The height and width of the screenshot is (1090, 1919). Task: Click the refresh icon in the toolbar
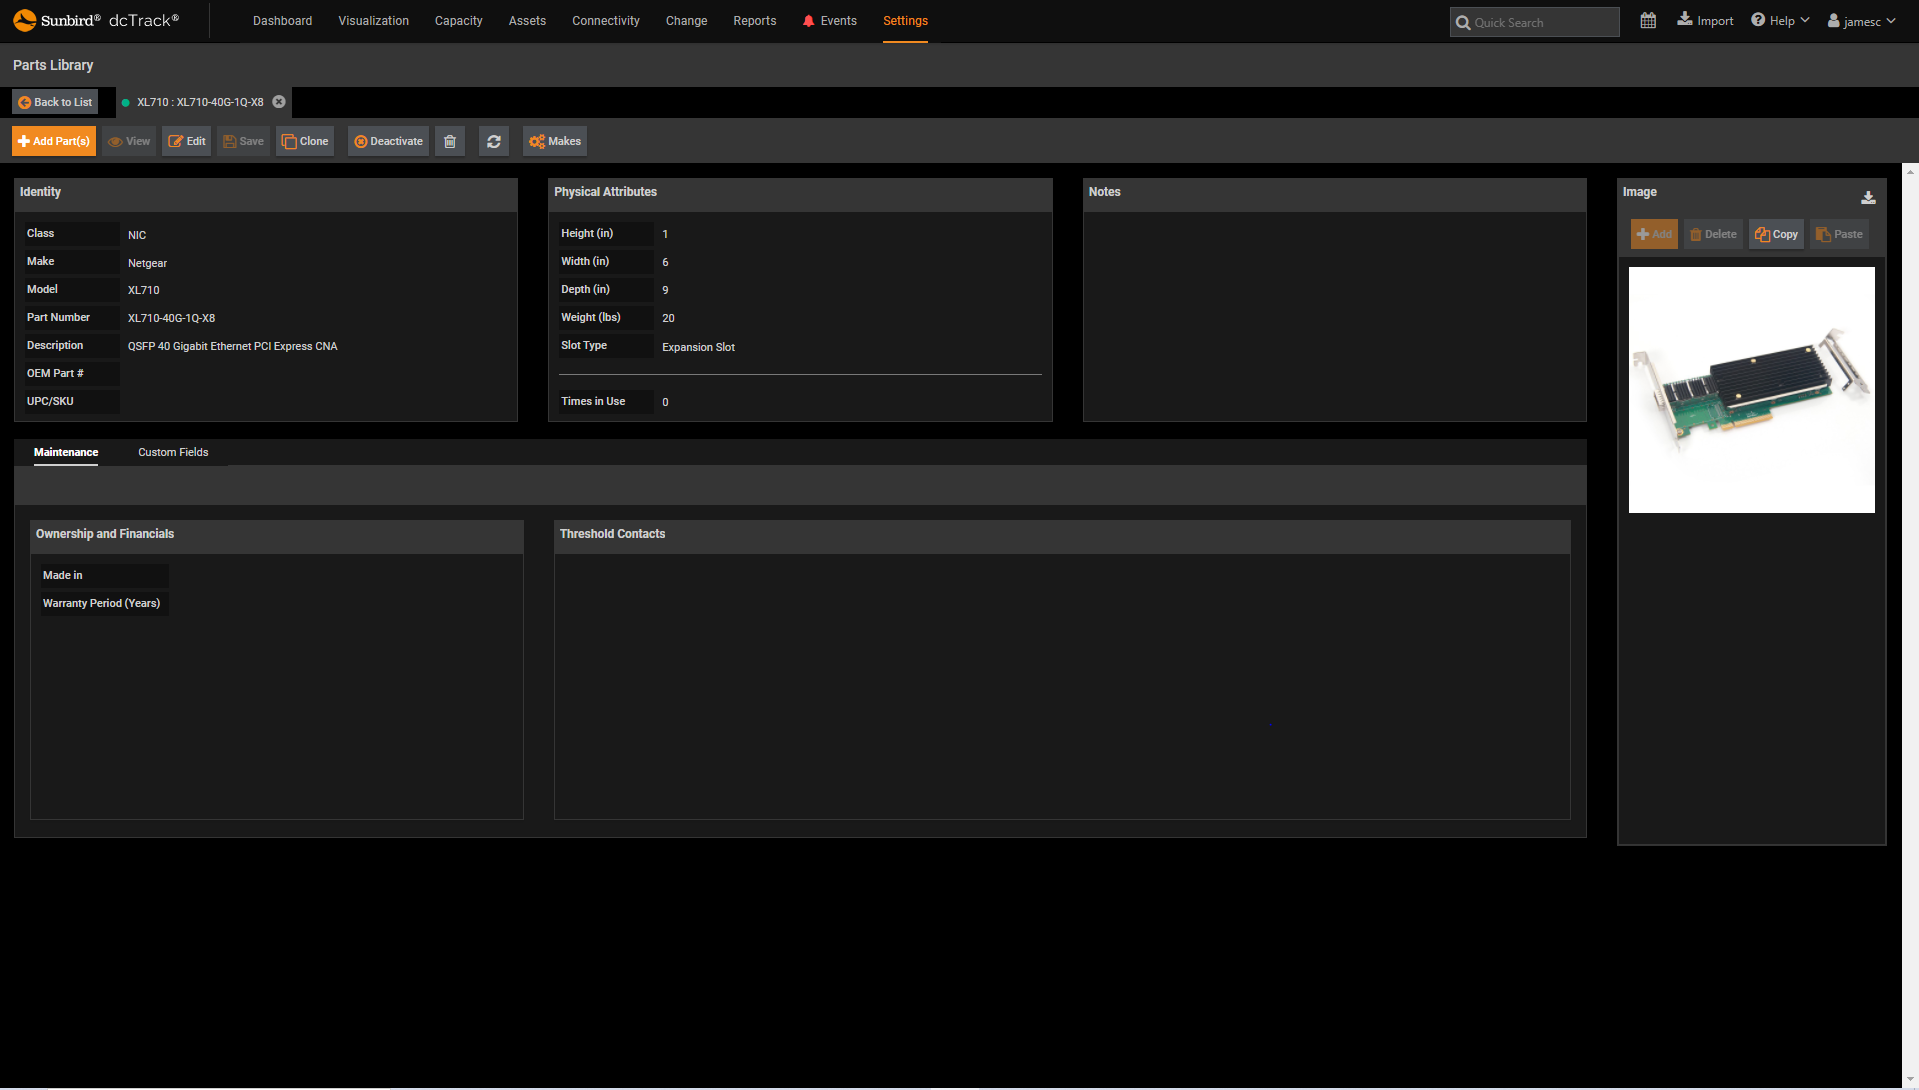[x=493, y=141]
